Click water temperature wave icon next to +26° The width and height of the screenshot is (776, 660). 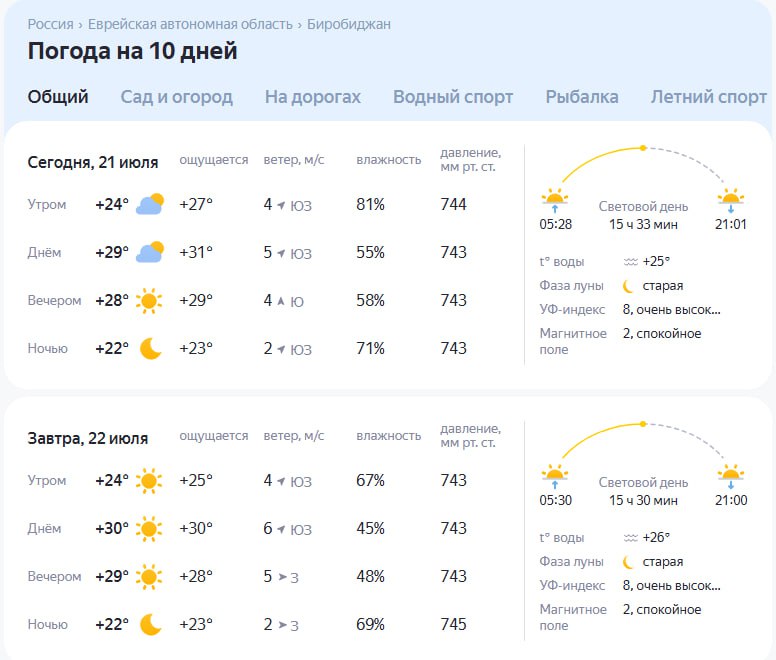click(x=630, y=538)
